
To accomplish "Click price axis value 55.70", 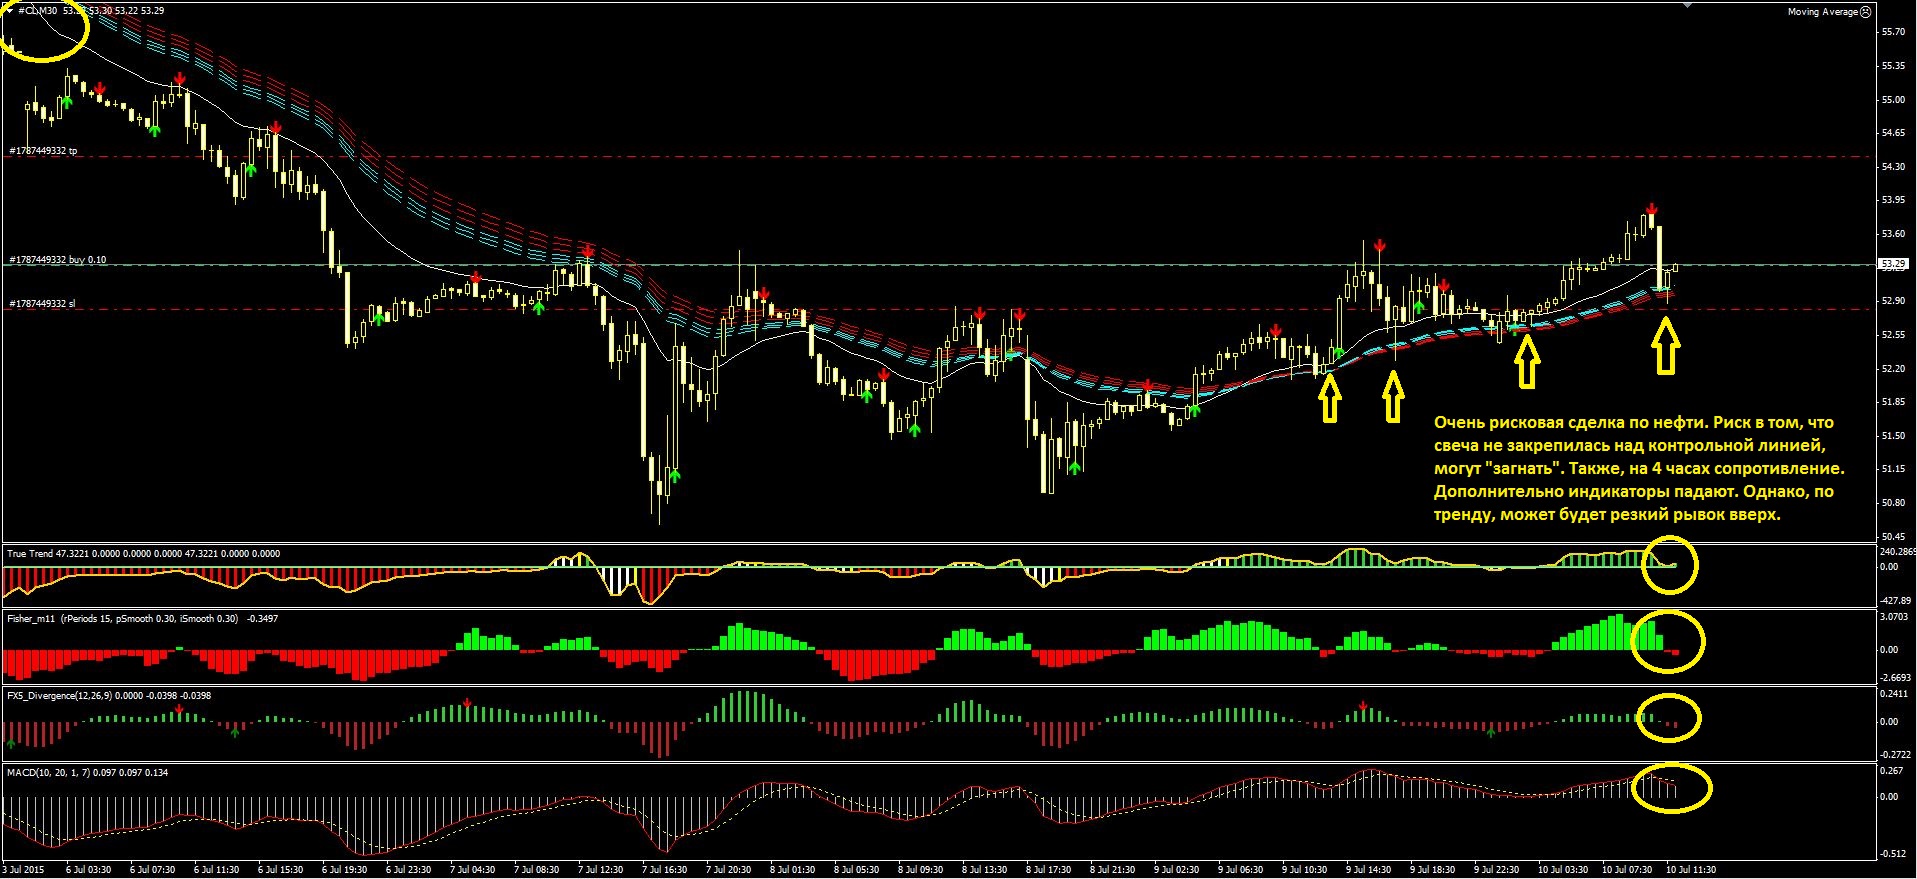I will click(1893, 32).
